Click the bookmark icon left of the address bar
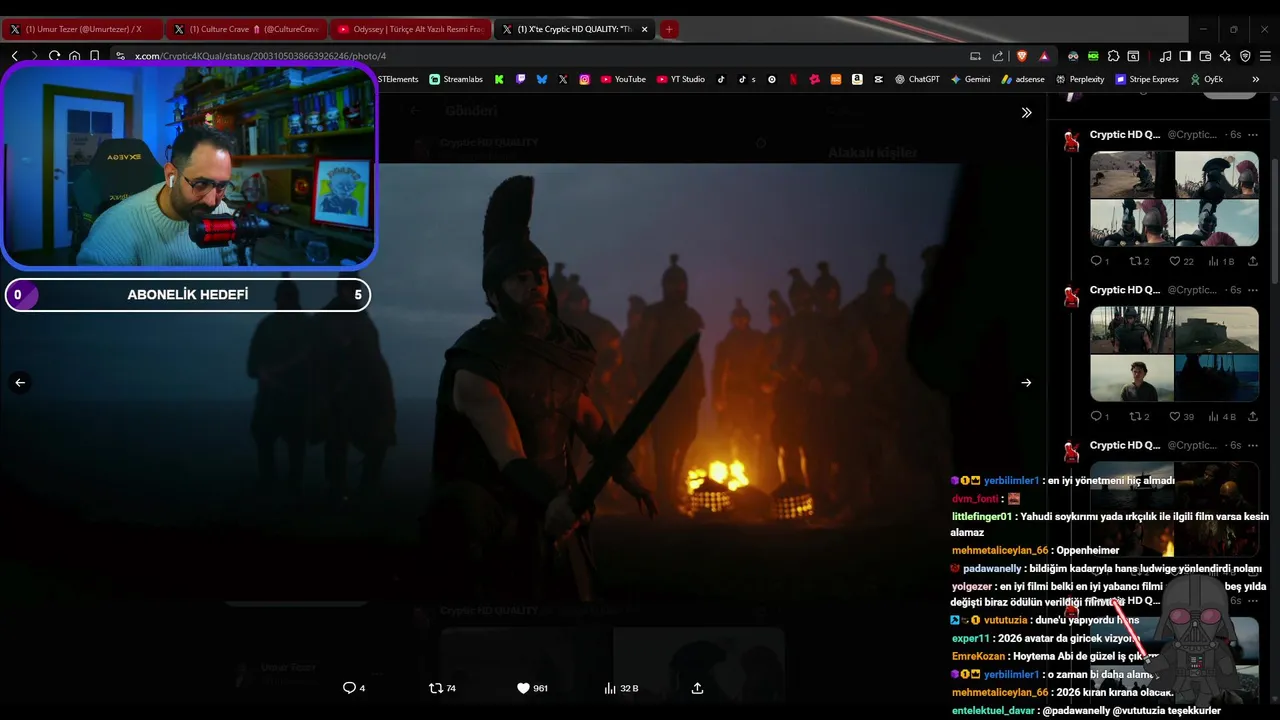The height and width of the screenshot is (720, 1280). point(94,56)
